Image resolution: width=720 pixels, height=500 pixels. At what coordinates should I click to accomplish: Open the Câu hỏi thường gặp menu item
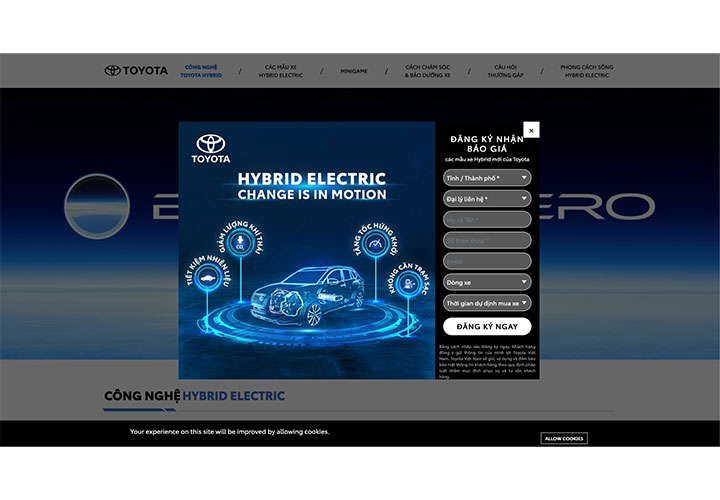[506, 71]
